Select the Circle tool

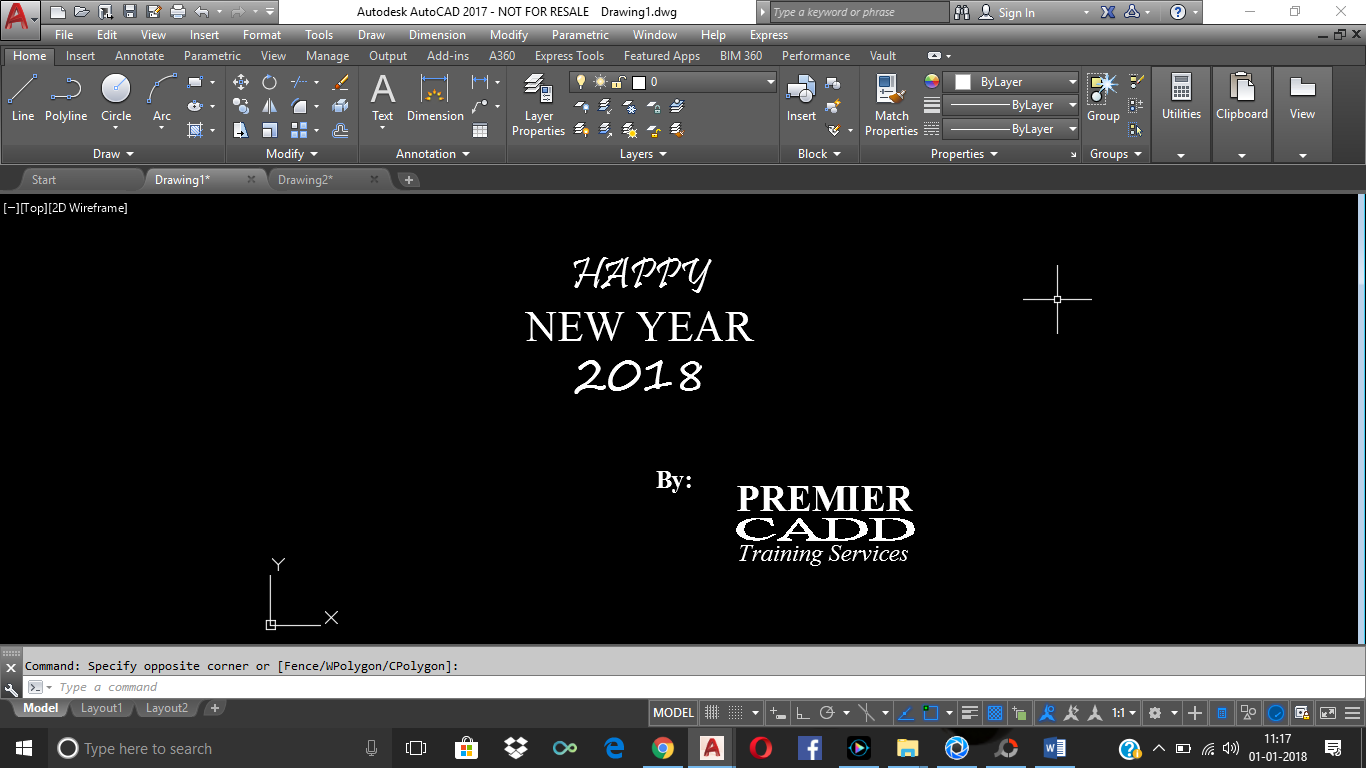click(116, 98)
